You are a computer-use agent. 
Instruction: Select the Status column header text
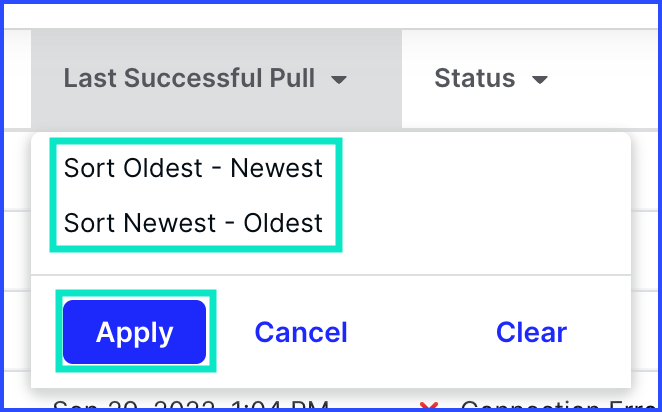pyautogui.click(x=475, y=79)
